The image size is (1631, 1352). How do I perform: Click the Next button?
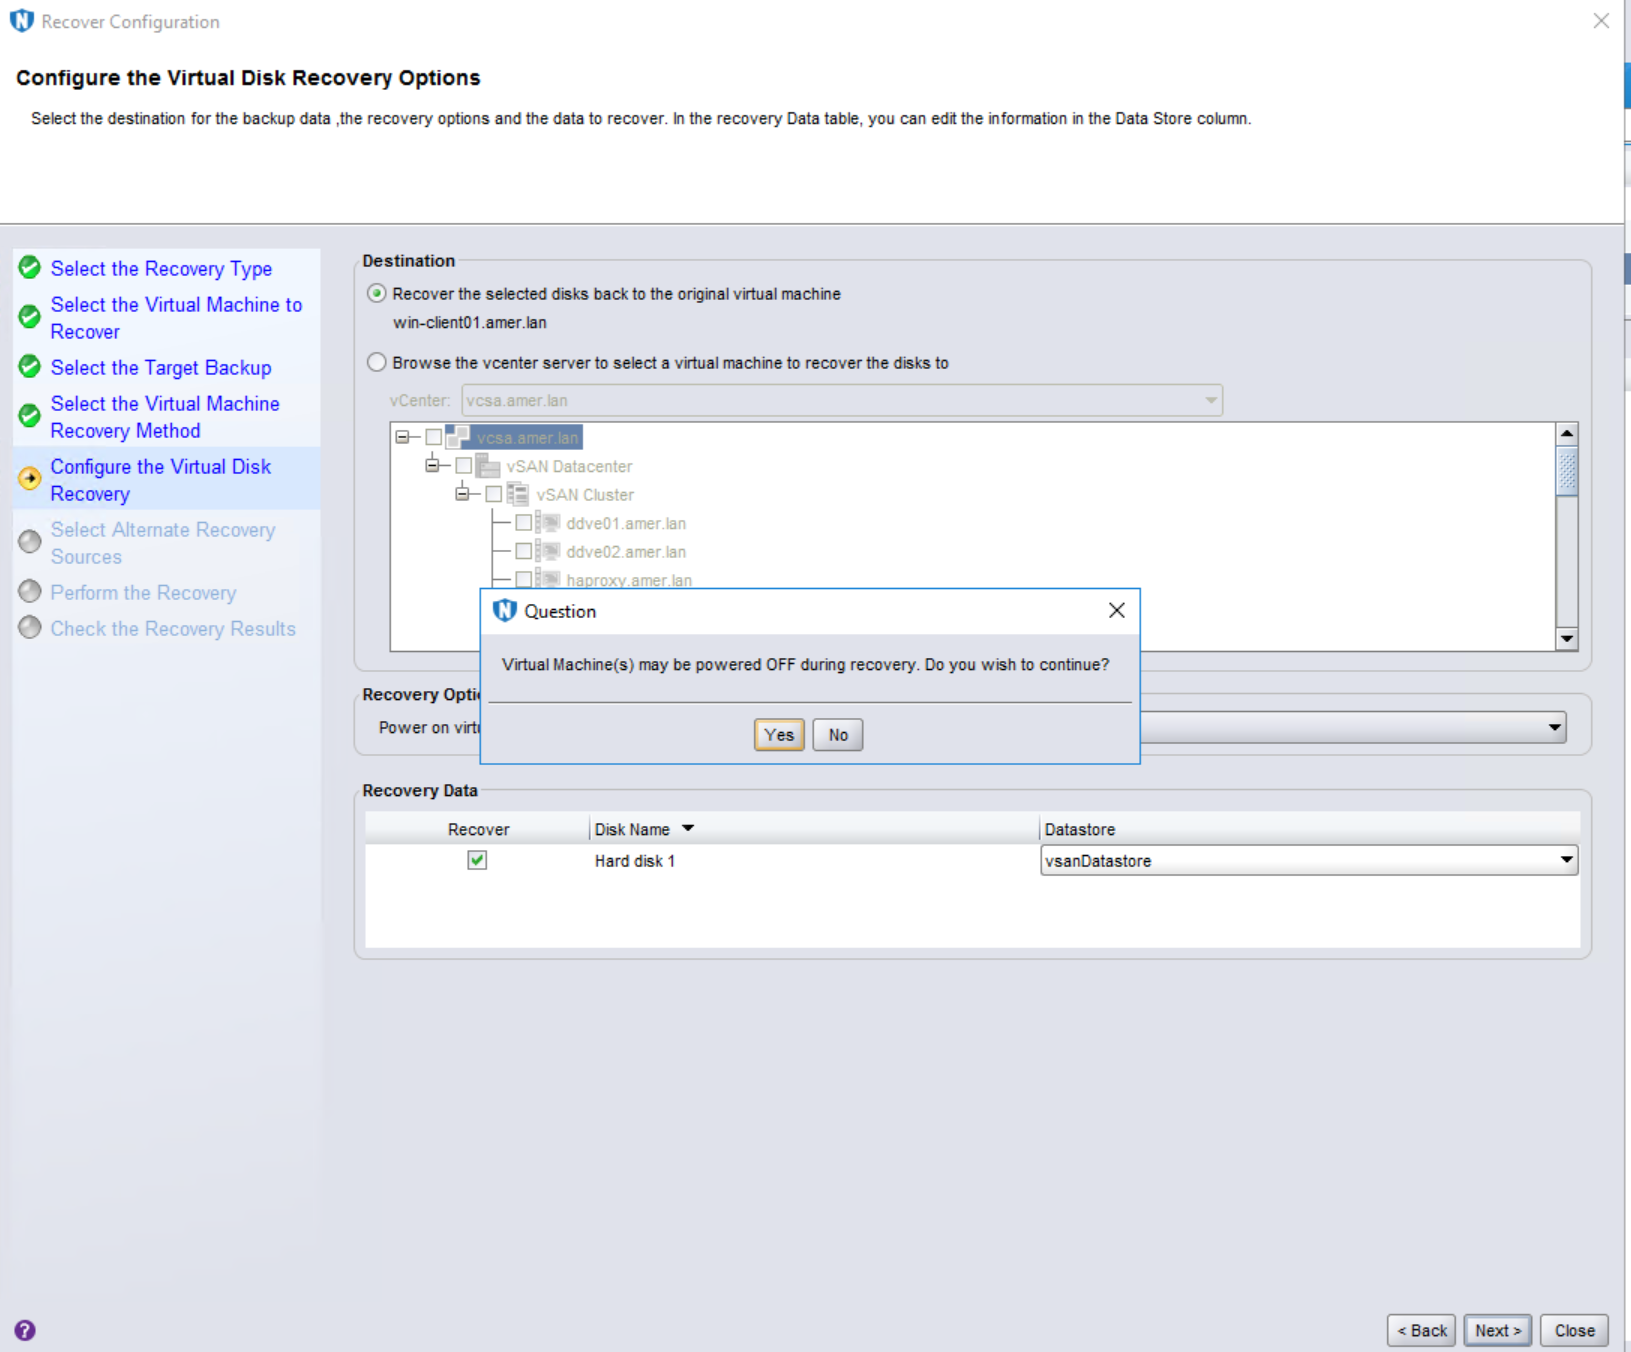pos(1498,1330)
